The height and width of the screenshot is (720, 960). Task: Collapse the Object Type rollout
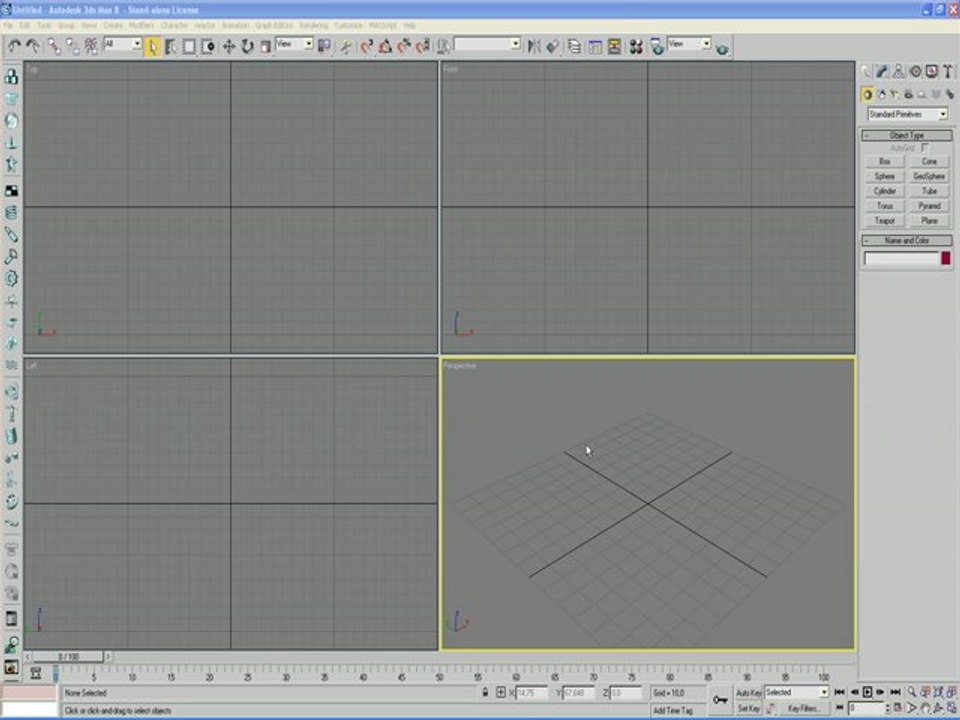click(x=907, y=135)
